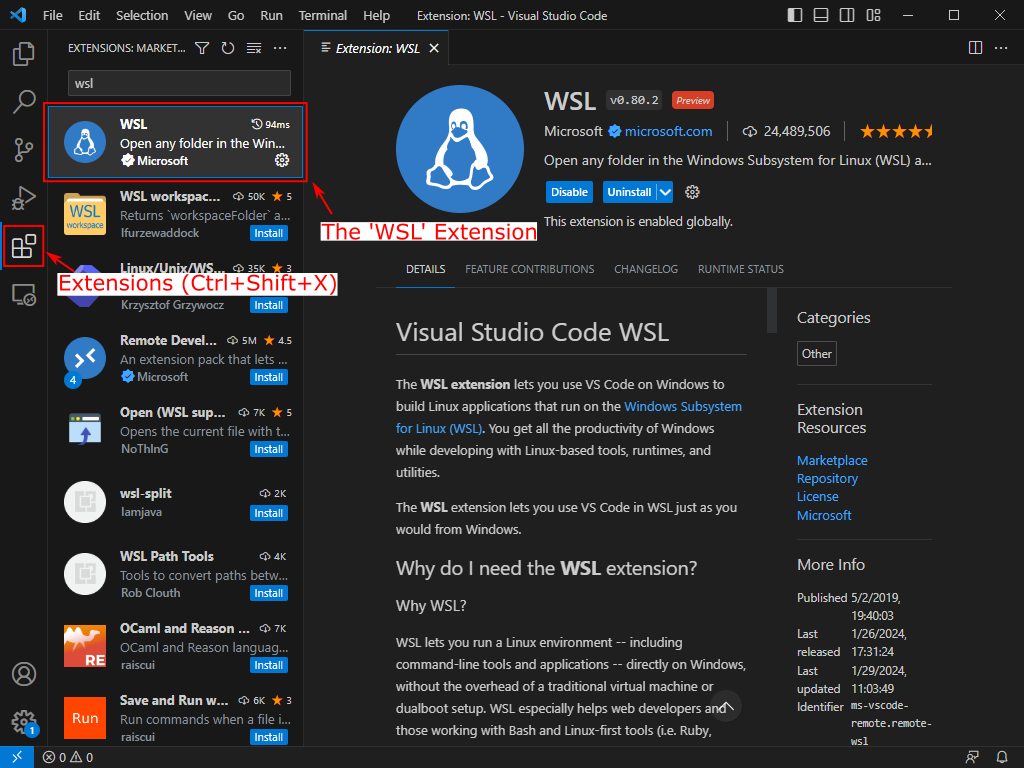Switch to the Details tab

425,269
